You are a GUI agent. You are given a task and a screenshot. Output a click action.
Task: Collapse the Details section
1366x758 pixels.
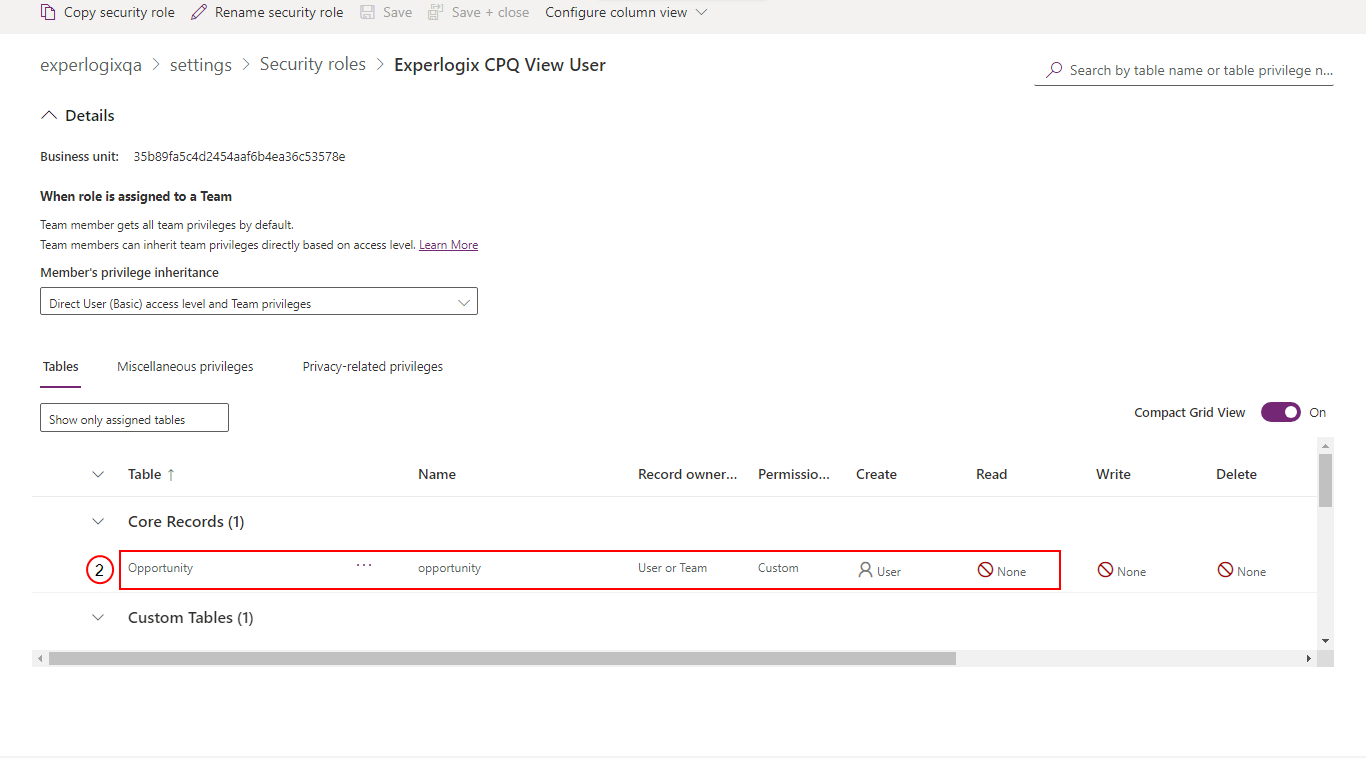(49, 115)
